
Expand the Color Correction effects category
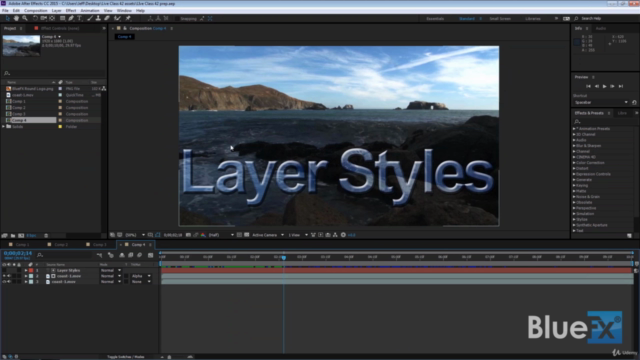pos(574,163)
